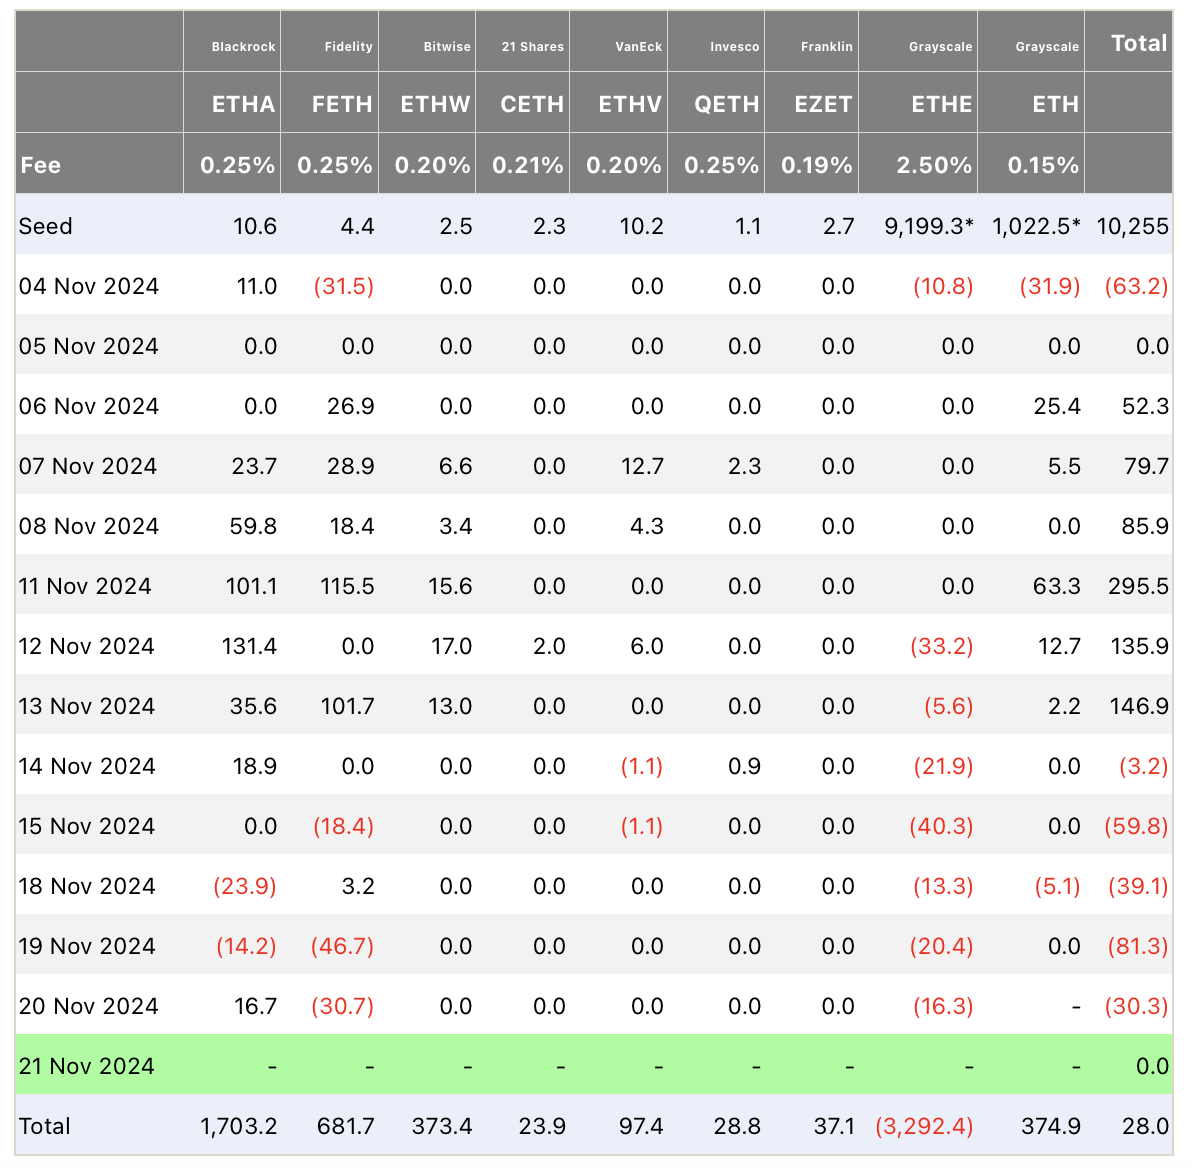
Task: Click the ETHV ticker header
Action: [630, 104]
